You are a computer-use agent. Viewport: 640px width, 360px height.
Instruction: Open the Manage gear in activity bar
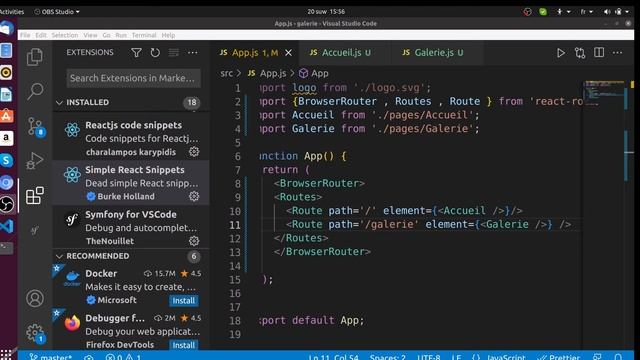(x=36, y=333)
